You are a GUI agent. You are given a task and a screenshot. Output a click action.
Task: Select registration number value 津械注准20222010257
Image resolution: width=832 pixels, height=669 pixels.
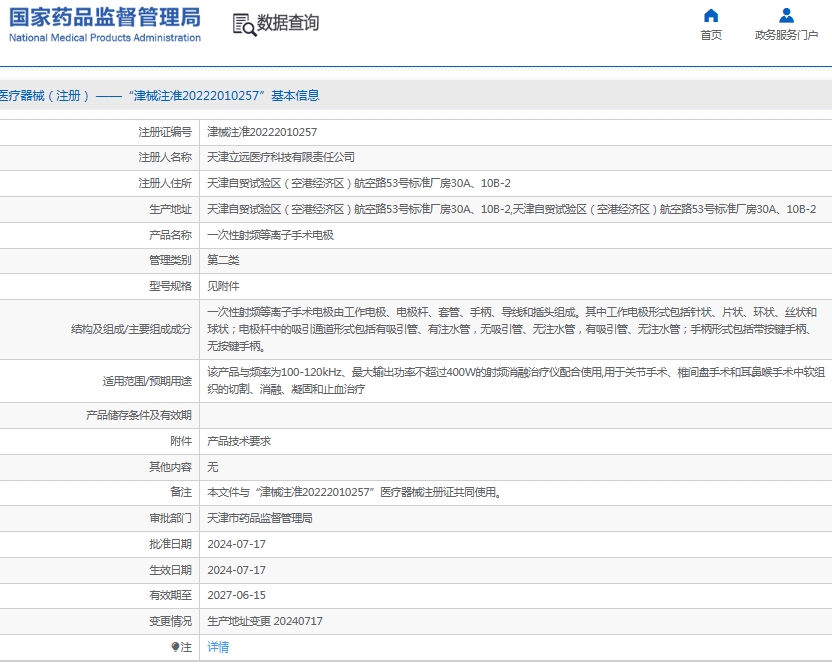262,132
